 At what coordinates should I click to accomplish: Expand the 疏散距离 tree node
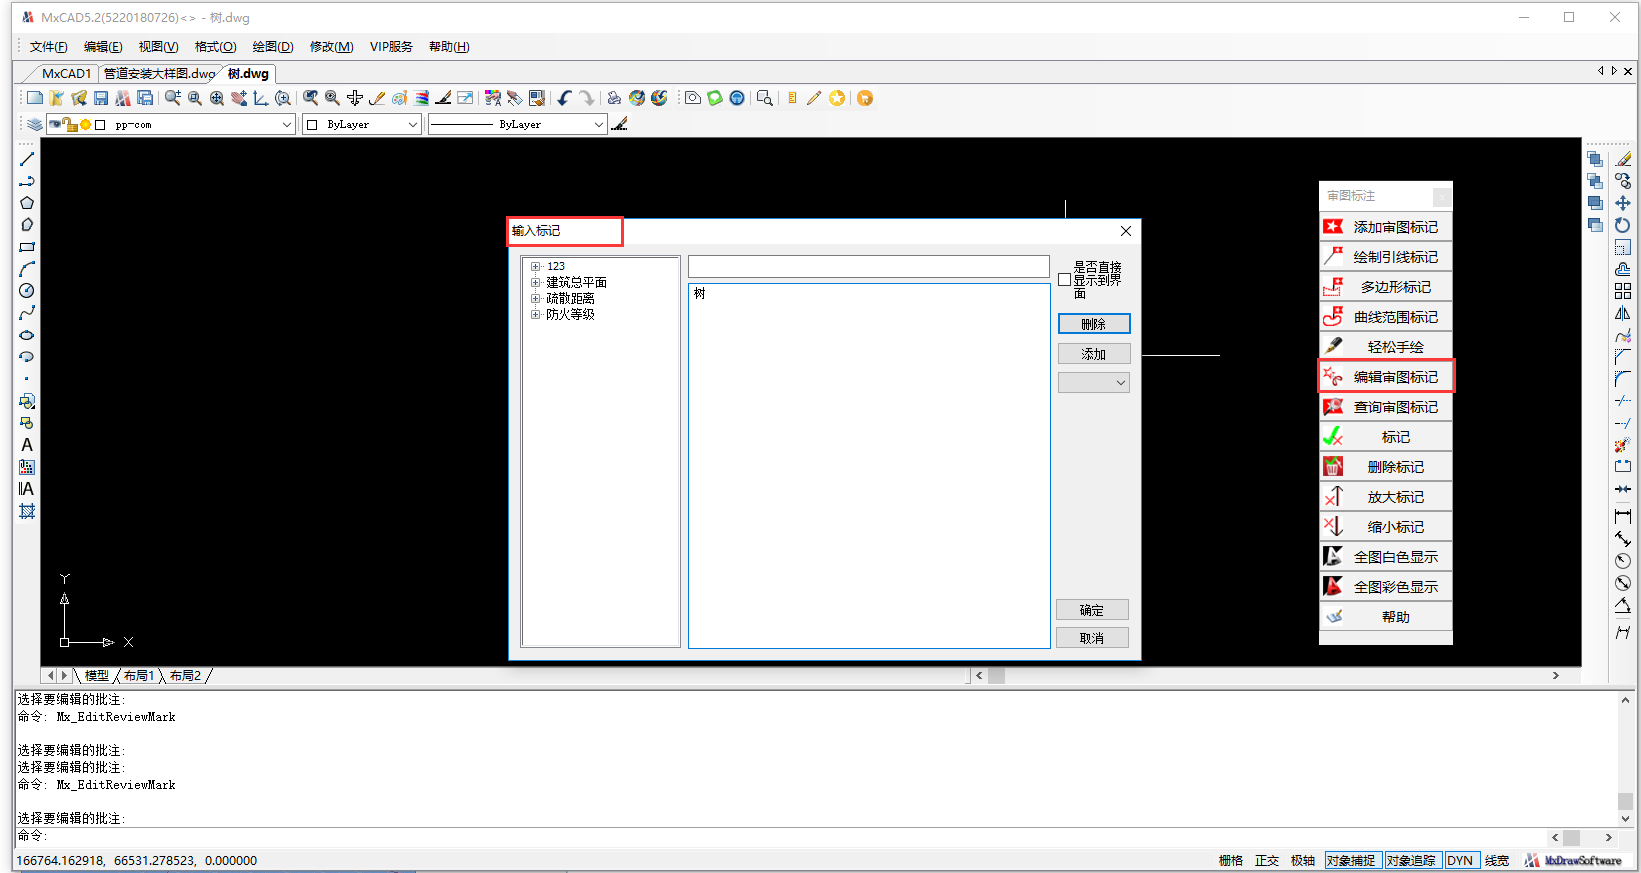click(536, 298)
